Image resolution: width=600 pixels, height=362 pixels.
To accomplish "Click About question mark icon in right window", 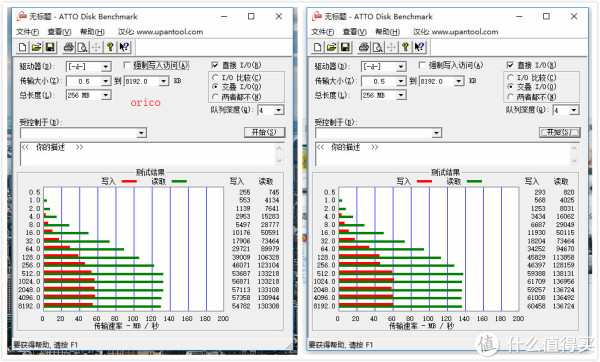I will point(405,47).
